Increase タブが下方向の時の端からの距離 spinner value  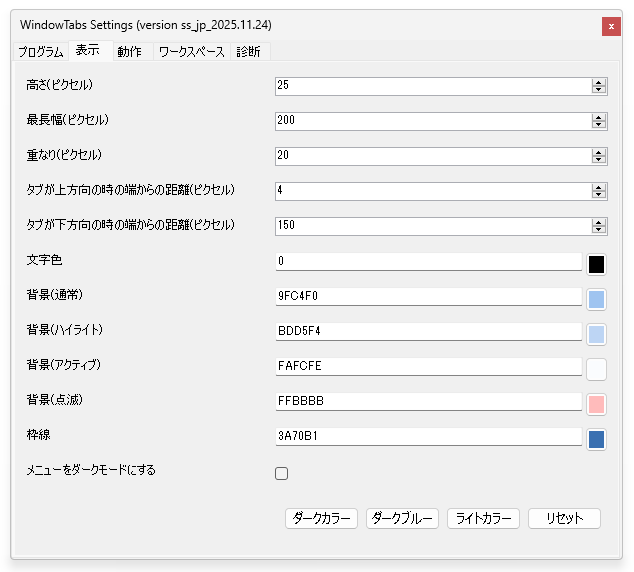point(599,222)
